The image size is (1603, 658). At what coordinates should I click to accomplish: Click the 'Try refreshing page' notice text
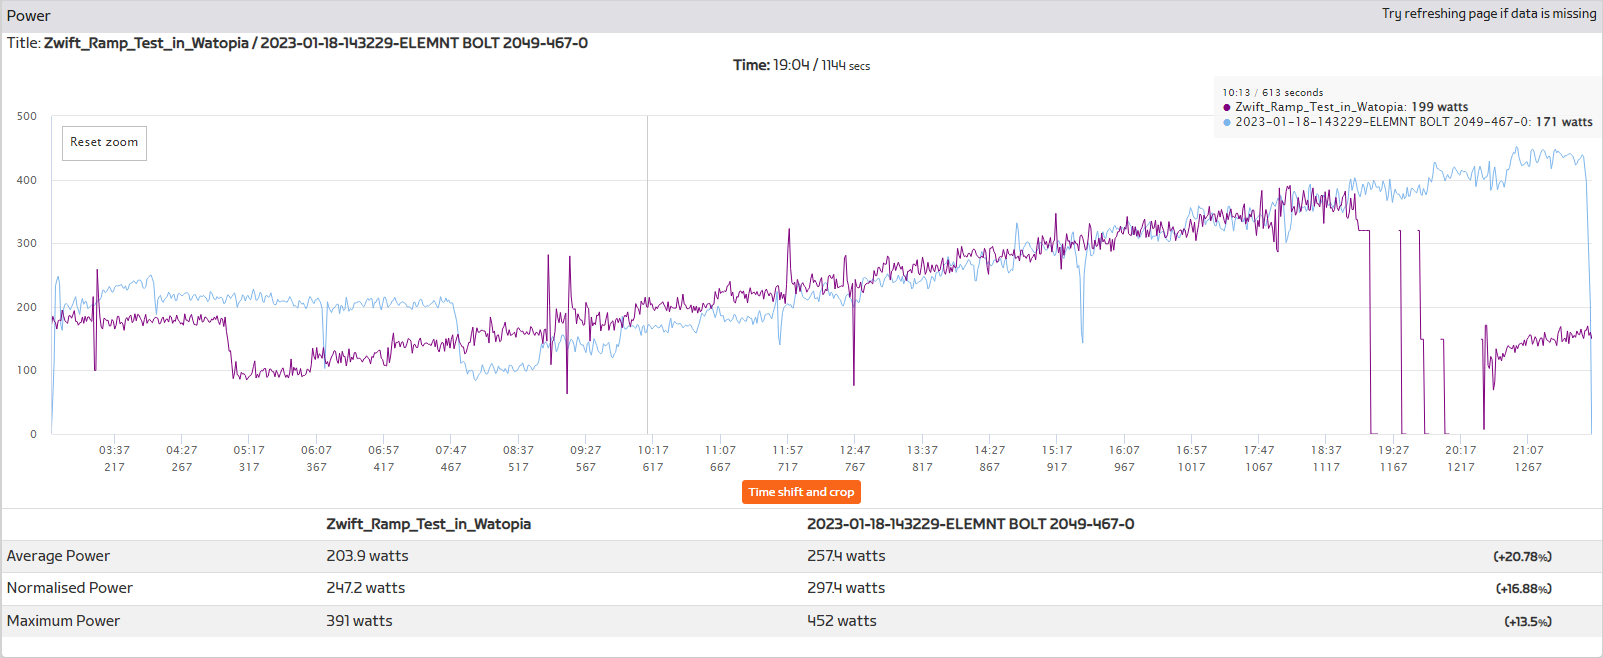[x=1488, y=14]
